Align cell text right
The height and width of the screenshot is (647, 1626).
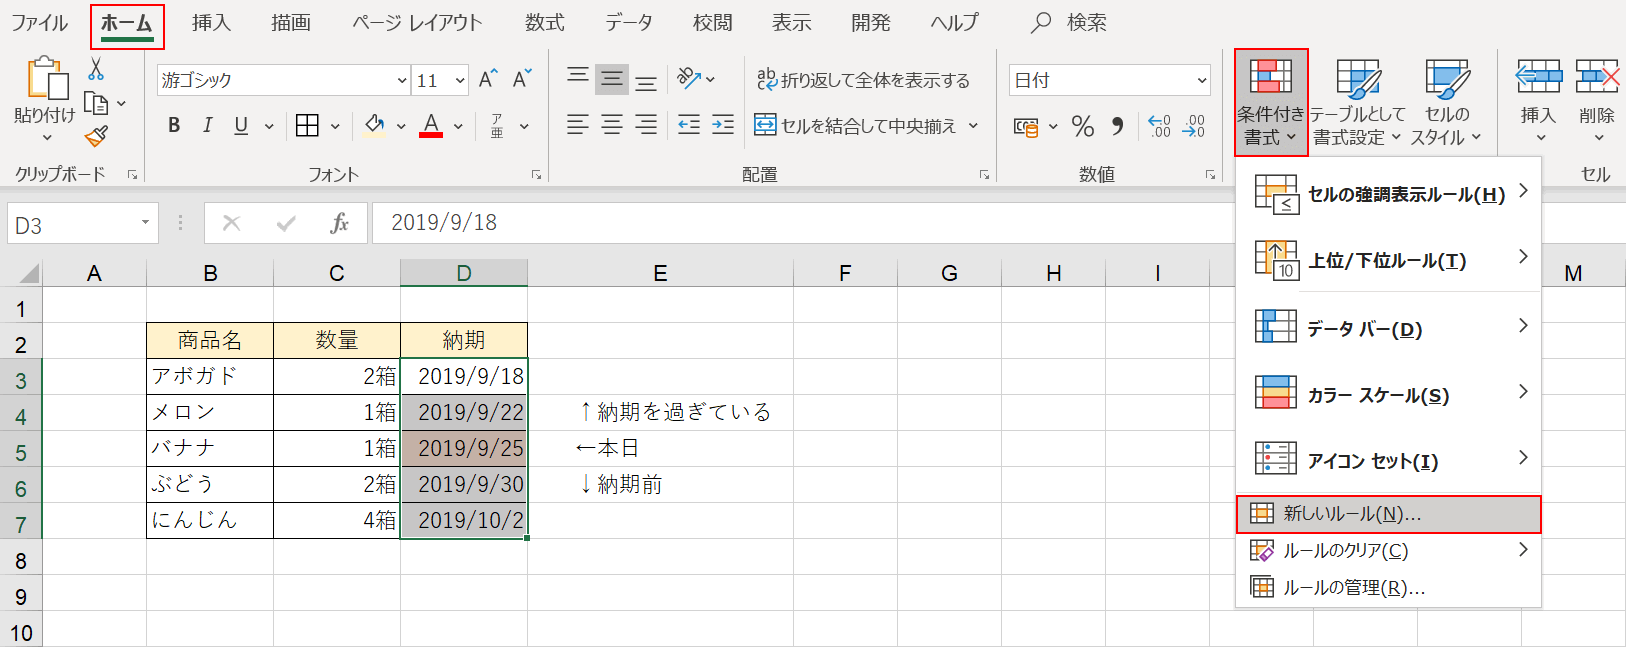(x=647, y=124)
